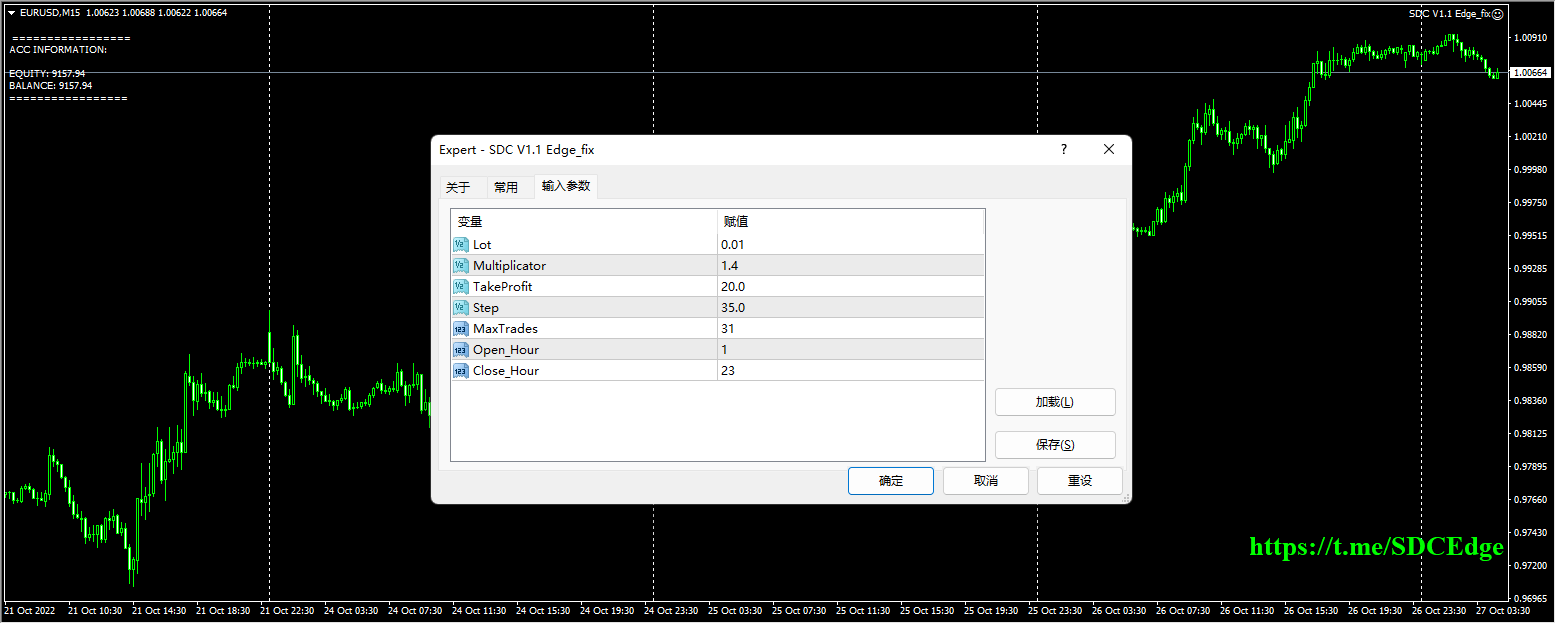Switch to the 关于 tab
1556x624 pixels.
pyautogui.click(x=458, y=186)
